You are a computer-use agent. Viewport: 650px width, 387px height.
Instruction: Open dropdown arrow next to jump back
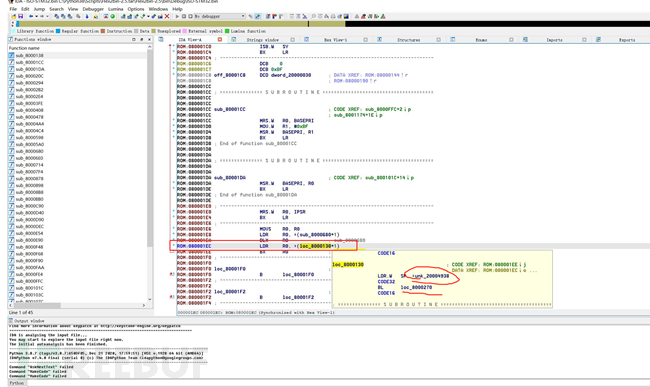[36, 17]
